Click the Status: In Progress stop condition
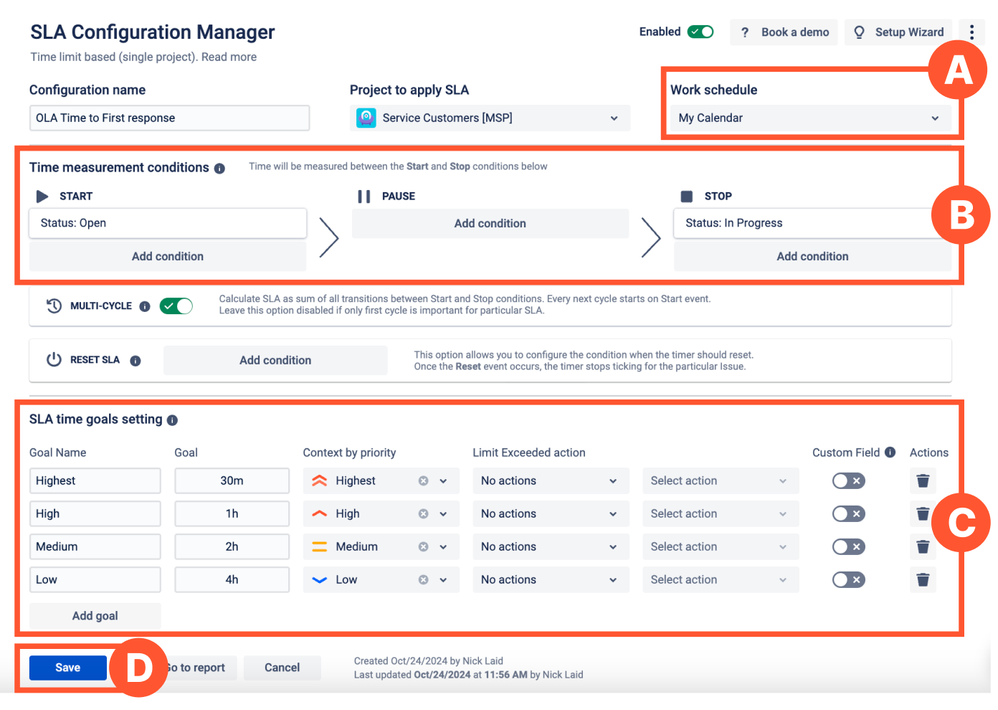This screenshot has width=998, height=710. tap(812, 223)
